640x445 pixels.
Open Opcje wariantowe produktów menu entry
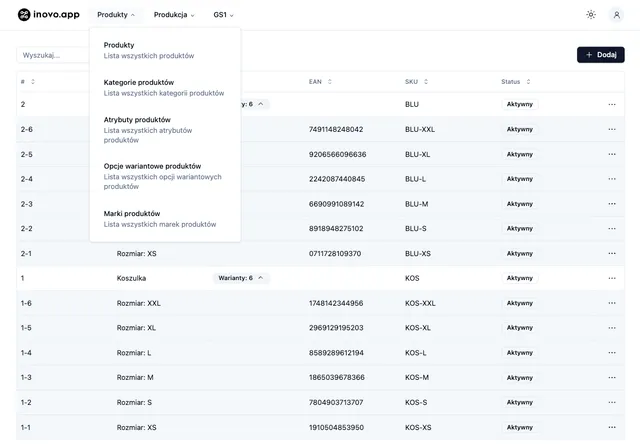point(165,176)
